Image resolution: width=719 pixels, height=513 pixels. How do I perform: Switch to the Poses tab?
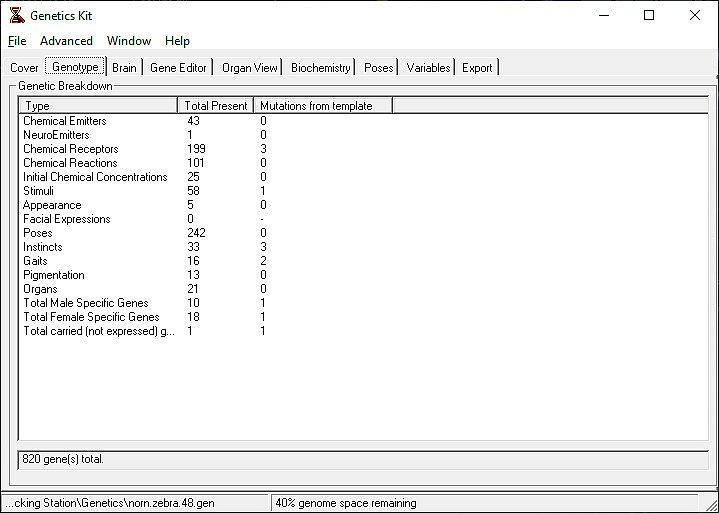[x=379, y=68]
